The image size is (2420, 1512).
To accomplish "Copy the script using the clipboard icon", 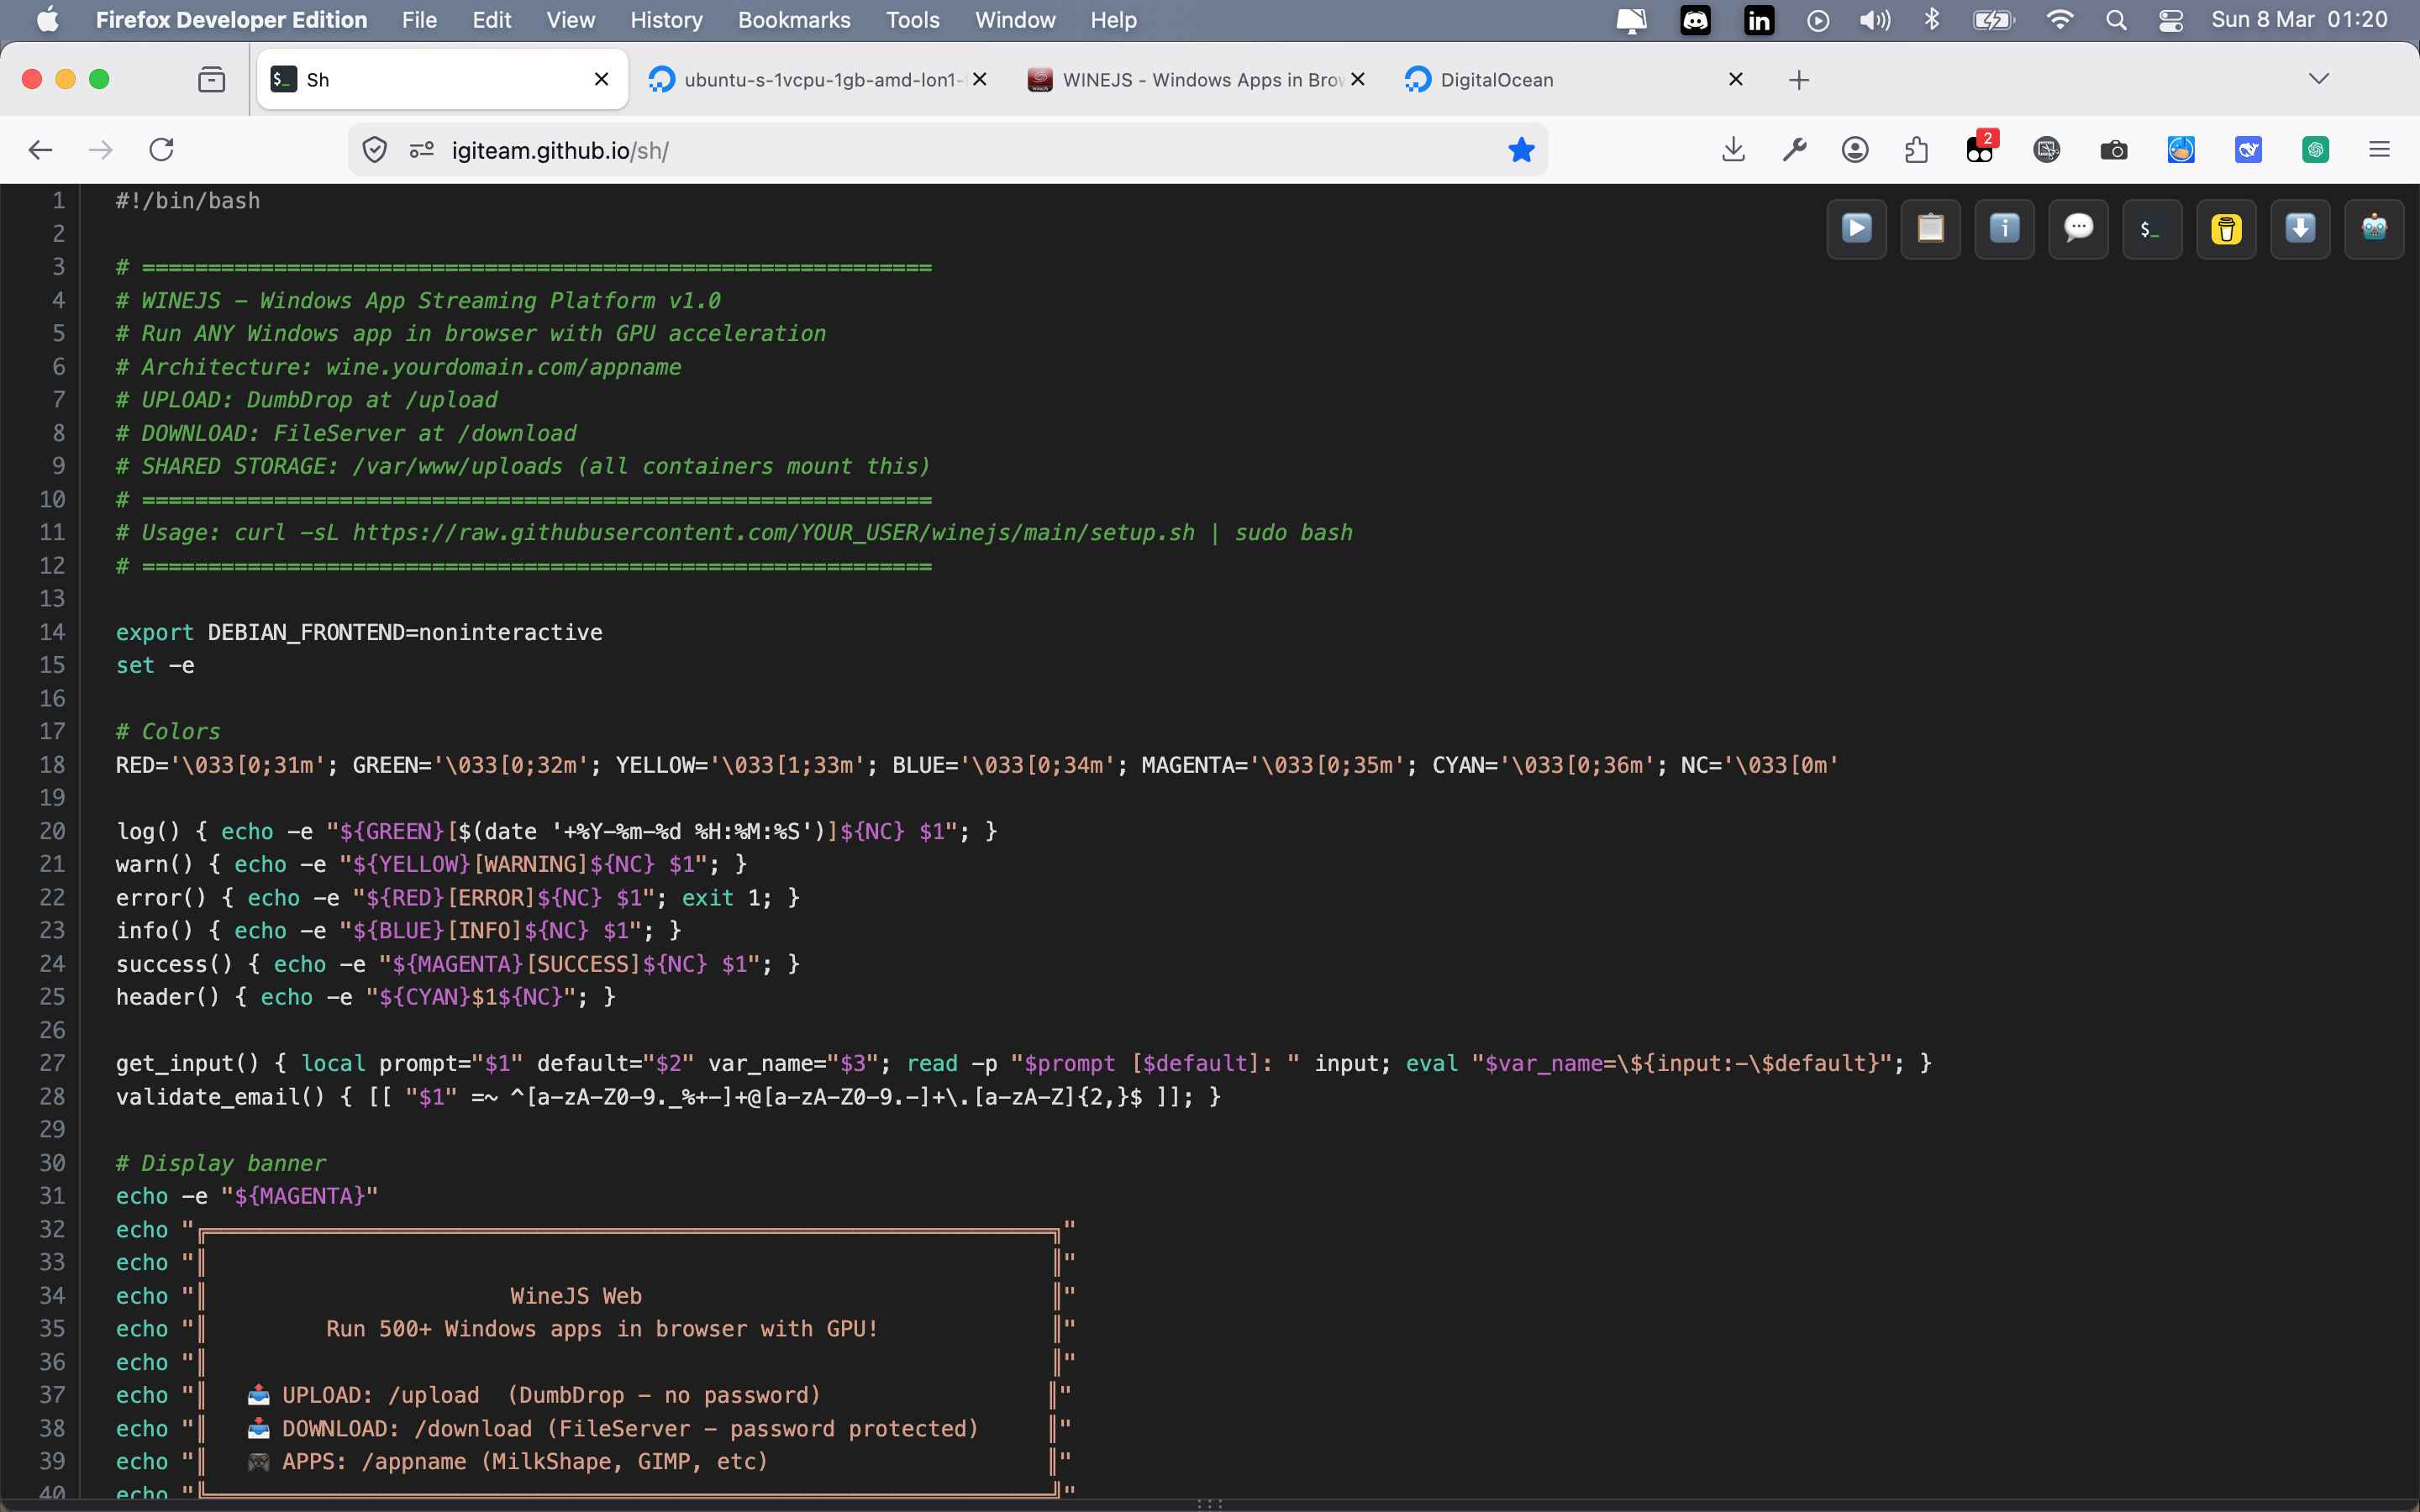I will (x=1930, y=229).
